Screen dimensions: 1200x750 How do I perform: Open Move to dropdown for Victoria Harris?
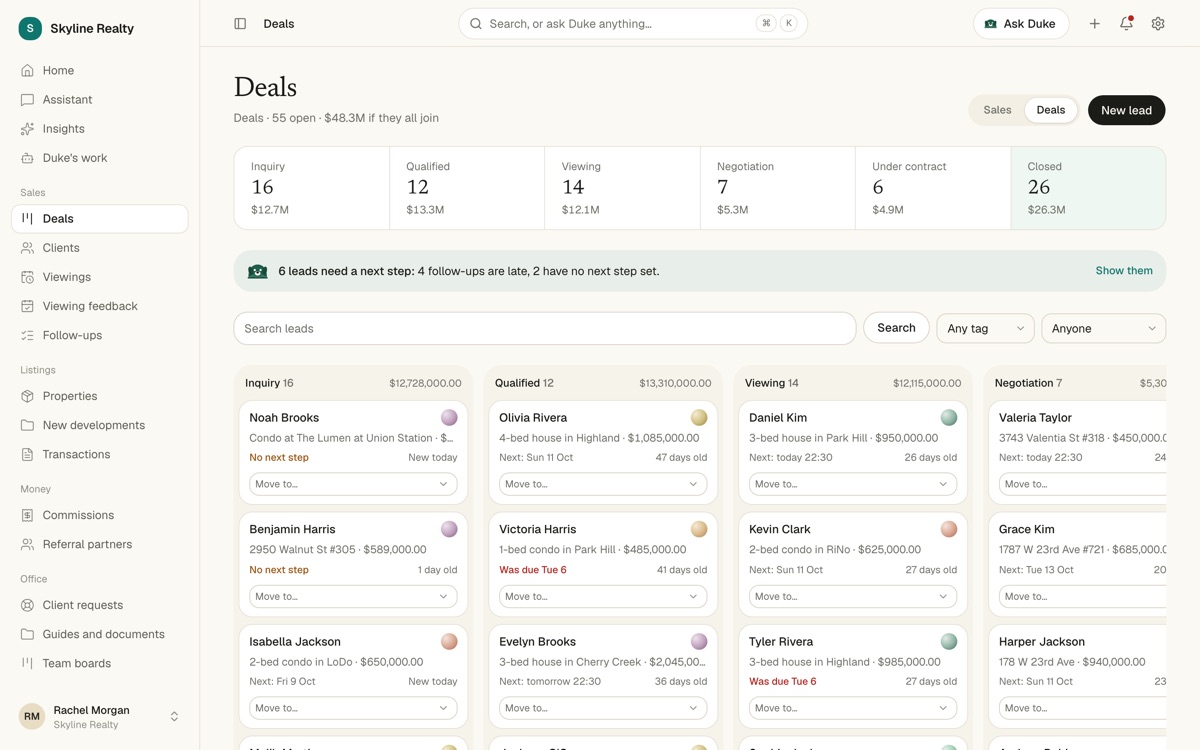click(603, 596)
